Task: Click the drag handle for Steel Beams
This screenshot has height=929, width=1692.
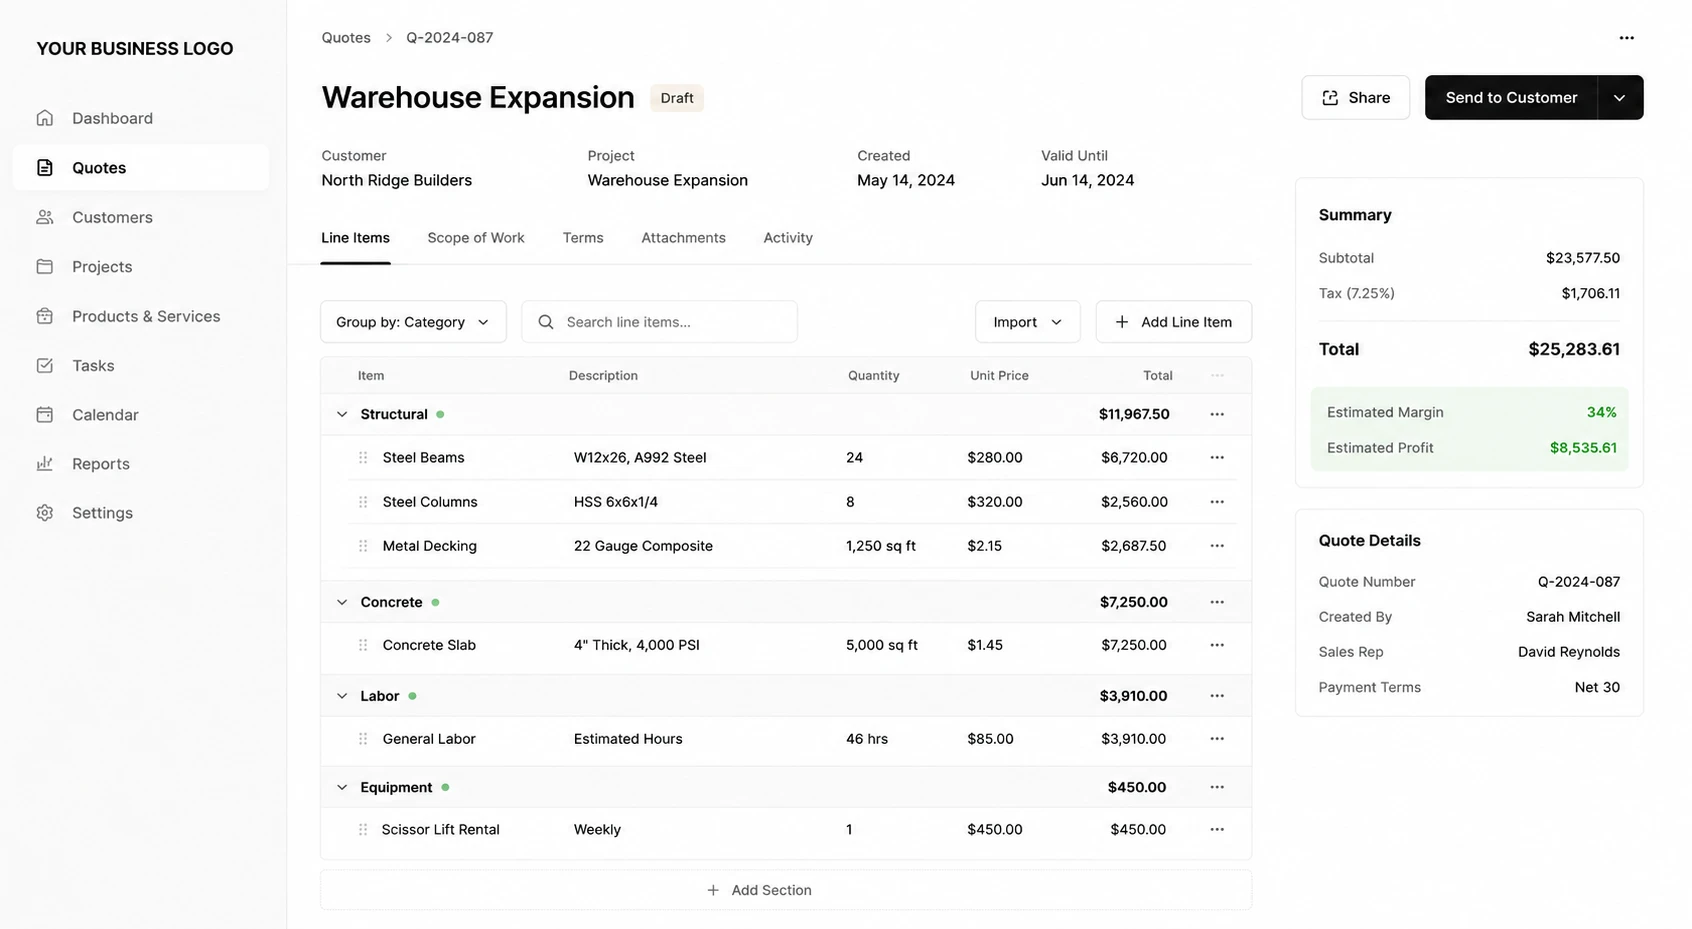Action: (x=363, y=458)
